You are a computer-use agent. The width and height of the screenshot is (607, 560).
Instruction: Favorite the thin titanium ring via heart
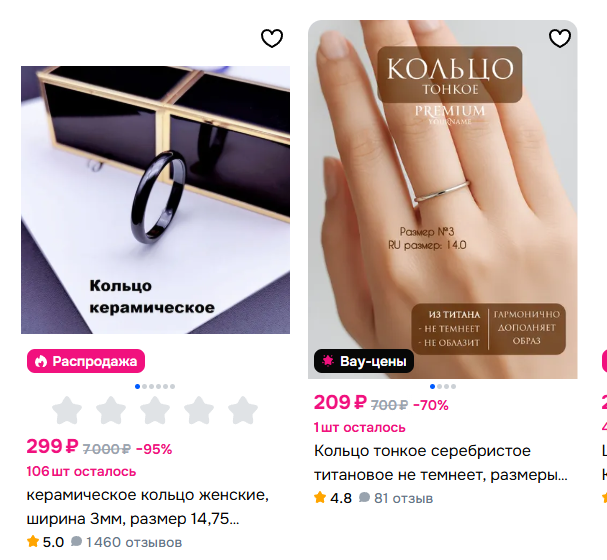(560, 38)
